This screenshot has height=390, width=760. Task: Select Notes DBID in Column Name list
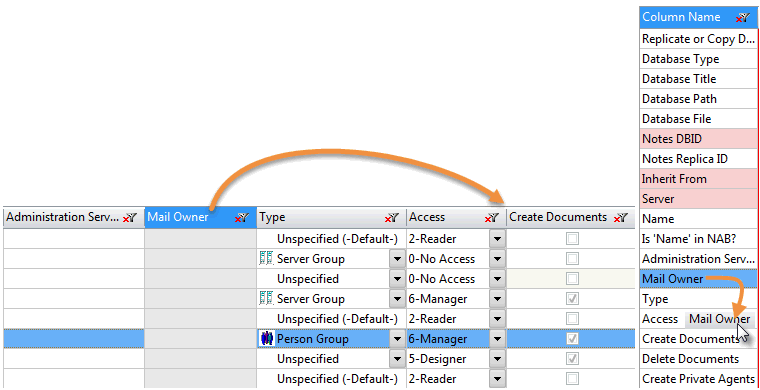click(698, 139)
